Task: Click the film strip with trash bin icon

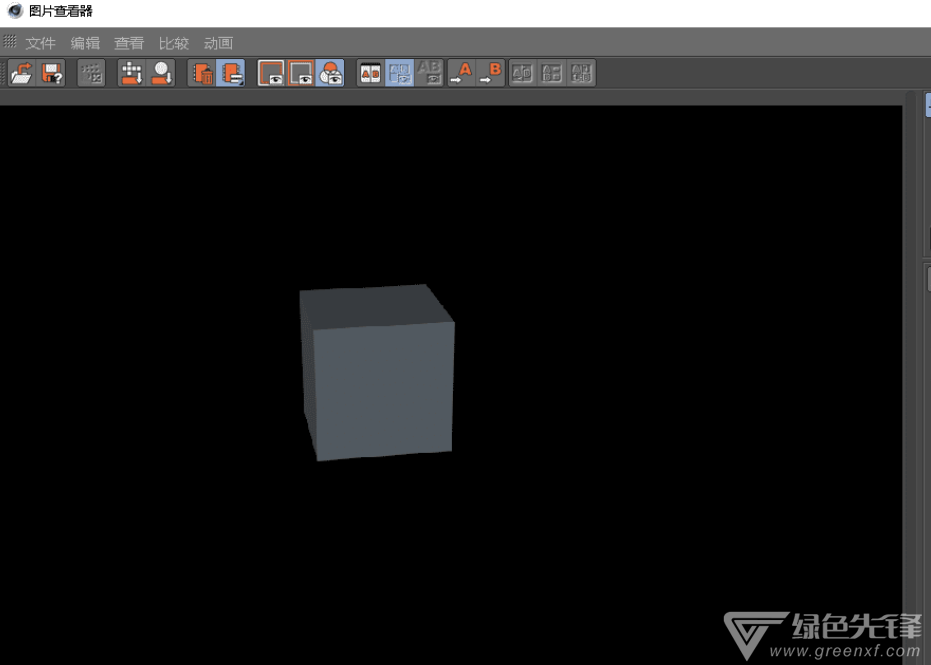Action: (203, 73)
